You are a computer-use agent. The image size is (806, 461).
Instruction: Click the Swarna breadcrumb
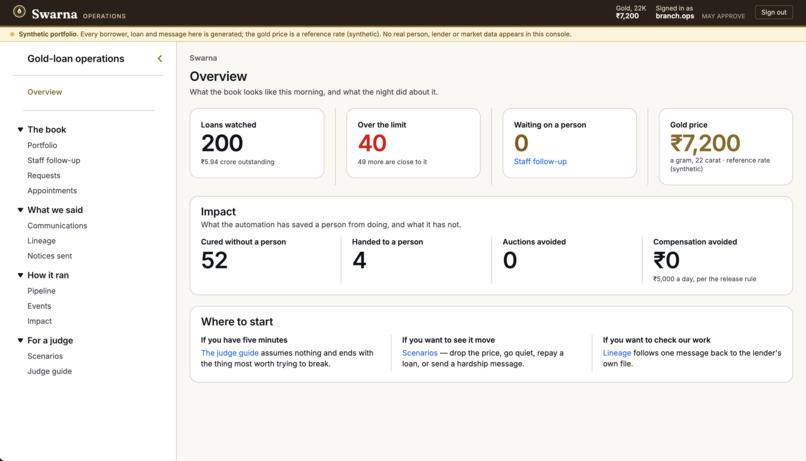pos(203,58)
